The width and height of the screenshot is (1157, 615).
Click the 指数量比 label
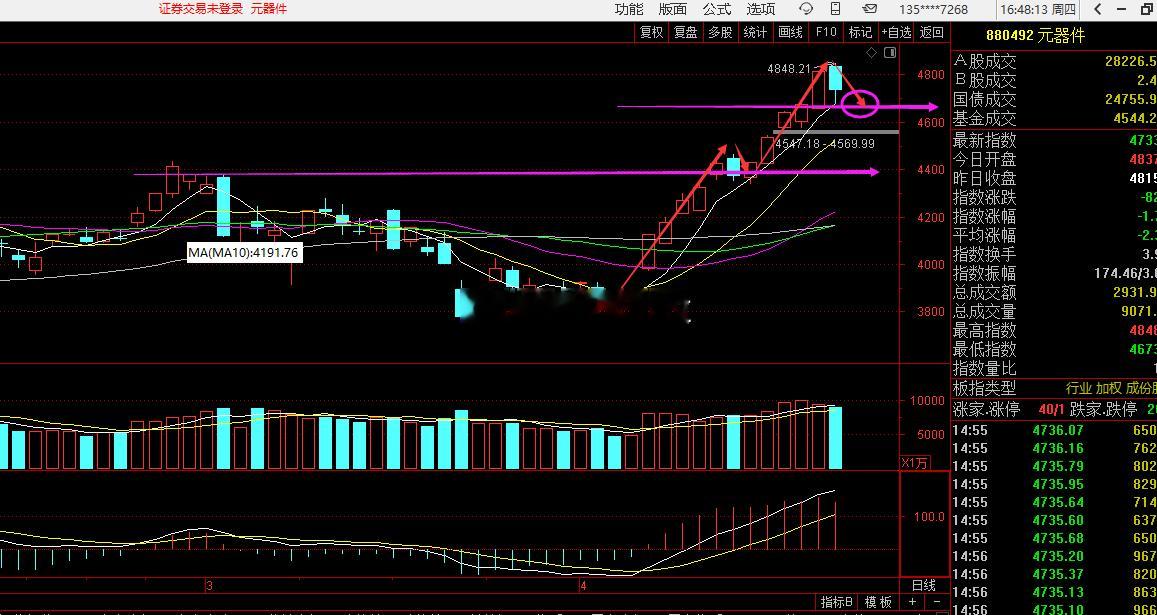pyautogui.click(x=984, y=368)
